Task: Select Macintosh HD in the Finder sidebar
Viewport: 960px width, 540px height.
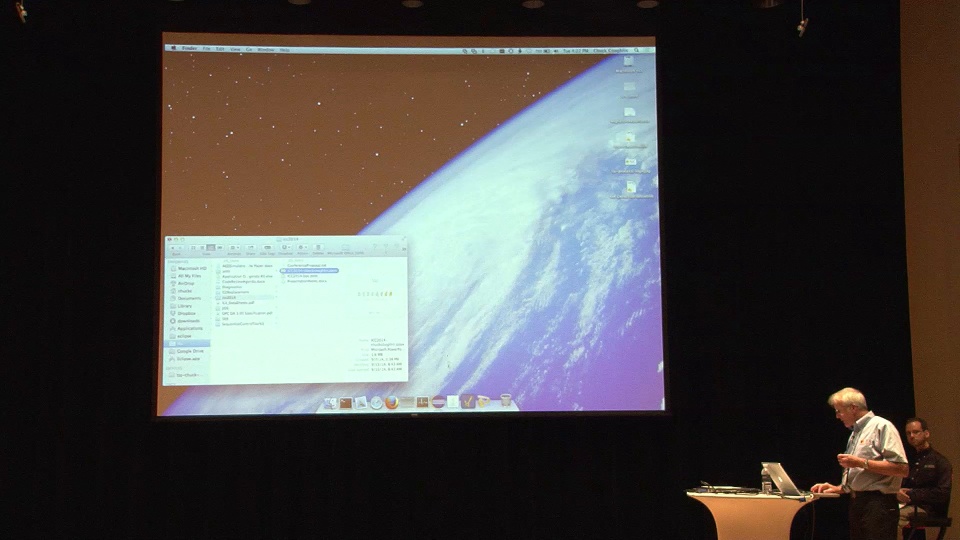Action: pos(190,268)
